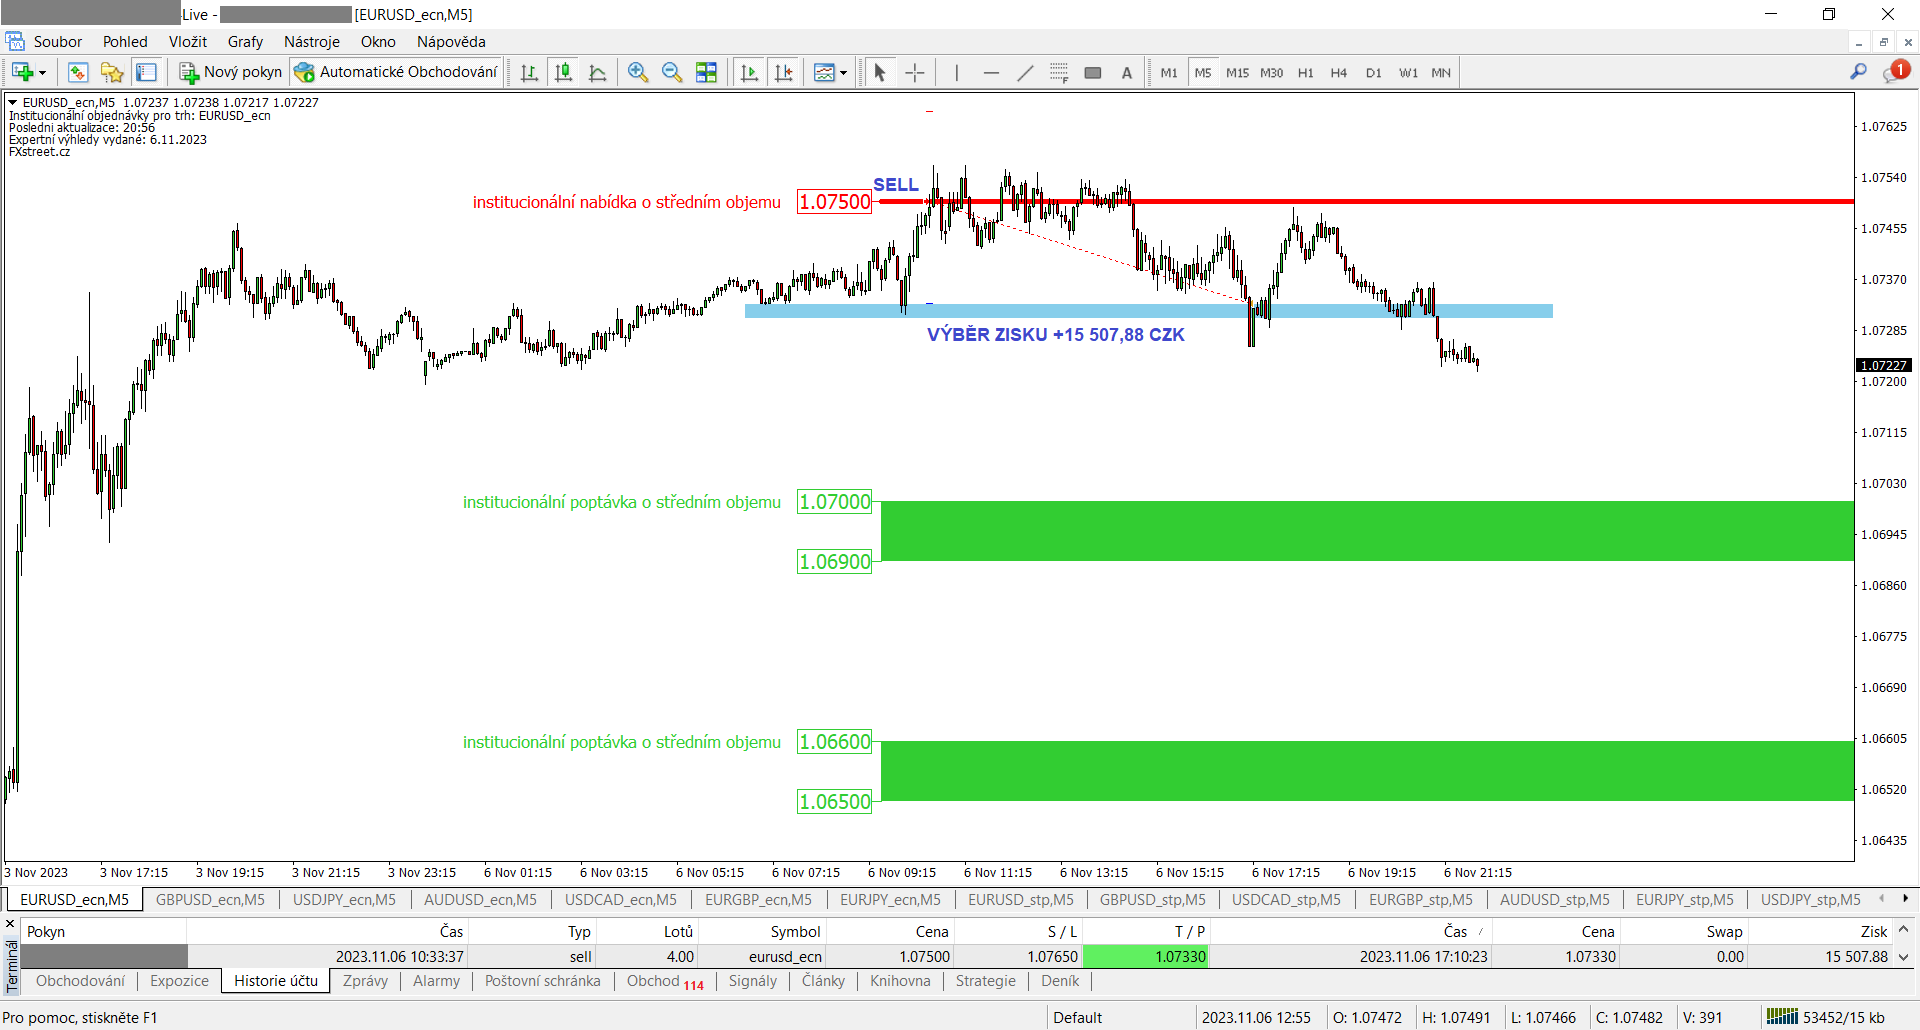Switch timeframe to D1

click(x=1373, y=72)
